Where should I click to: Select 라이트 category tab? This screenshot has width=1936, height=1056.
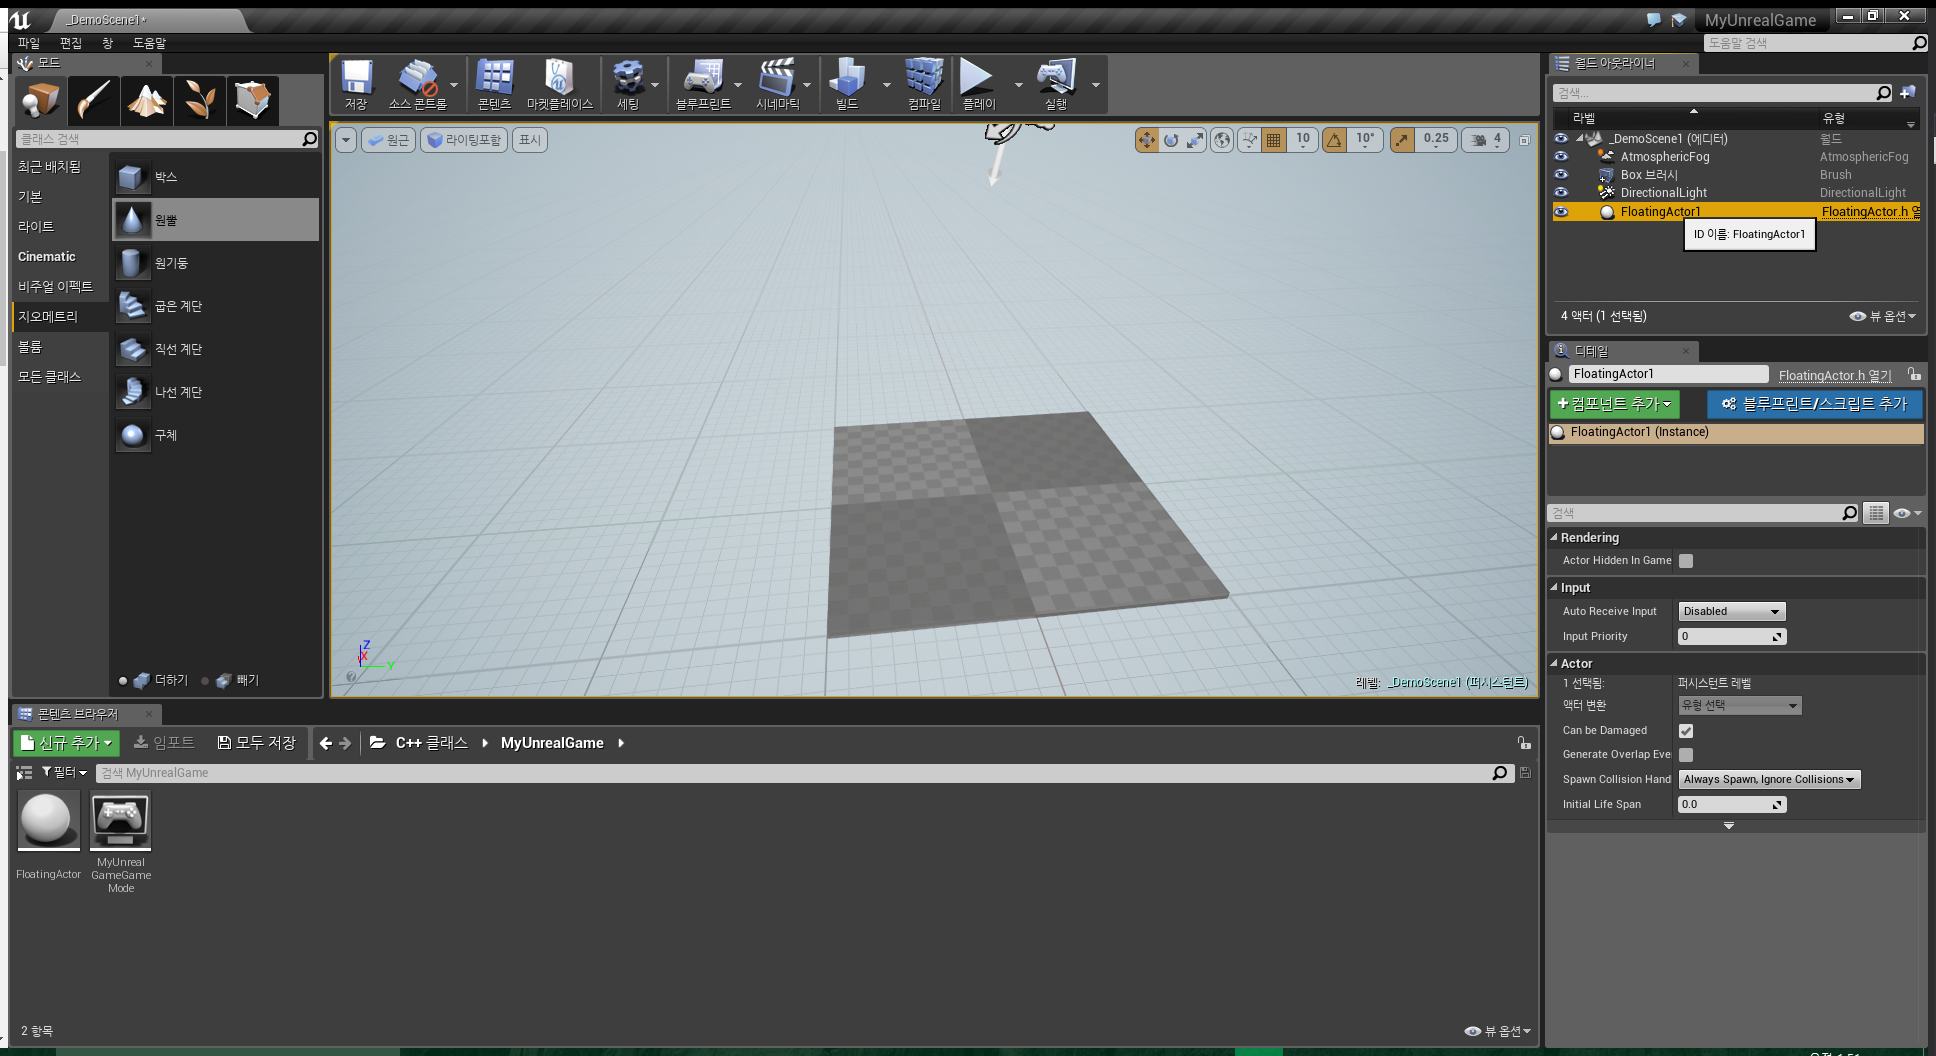click(x=60, y=227)
